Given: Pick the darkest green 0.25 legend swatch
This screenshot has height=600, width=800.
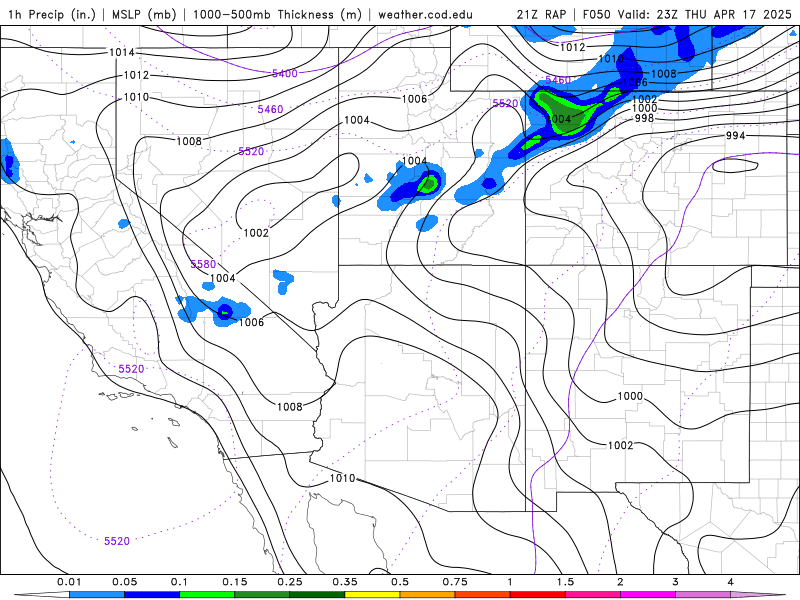Looking at the screenshot, I should pyautogui.click(x=317, y=595).
